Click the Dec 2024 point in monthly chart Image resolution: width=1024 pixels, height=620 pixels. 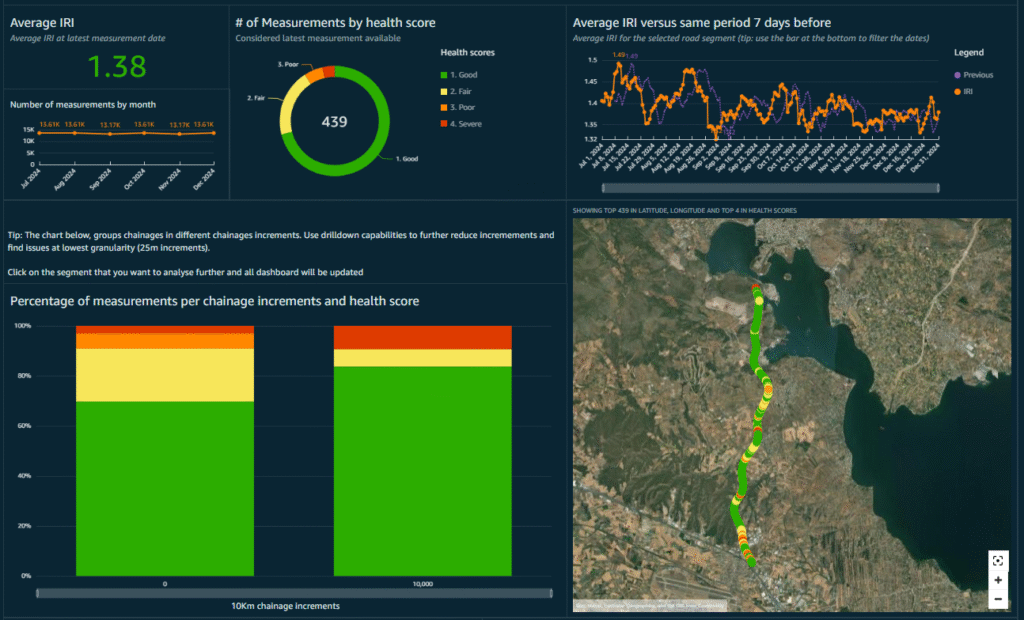click(x=214, y=133)
